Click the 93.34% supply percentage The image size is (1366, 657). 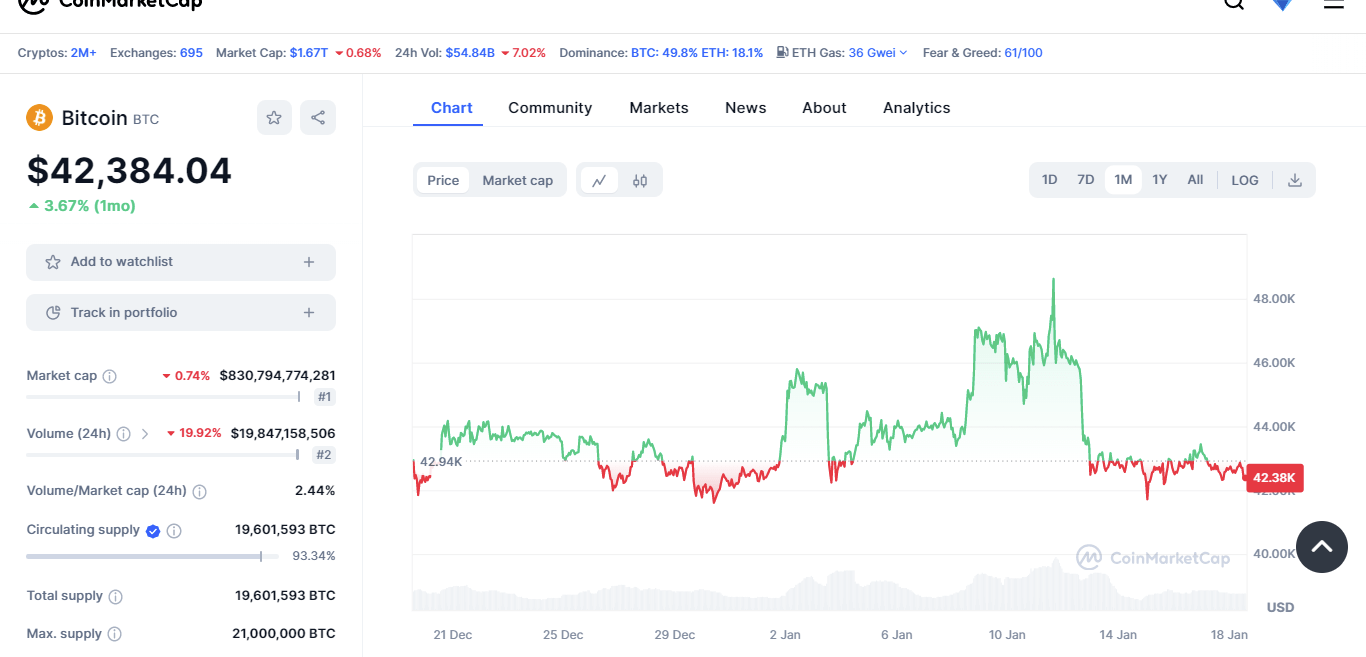(314, 556)
